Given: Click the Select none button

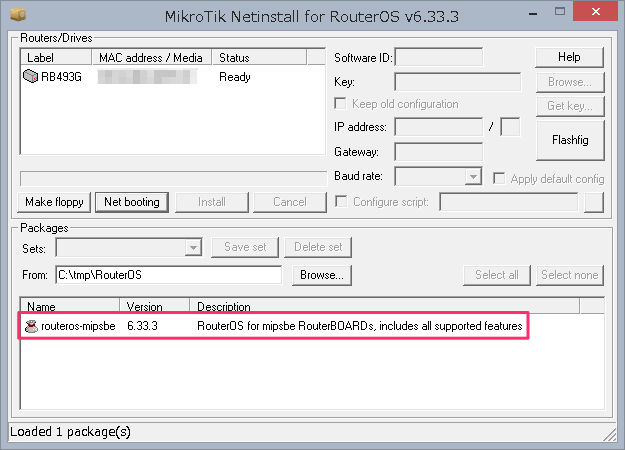Looking at the screenshot, I should coord(570,275).
